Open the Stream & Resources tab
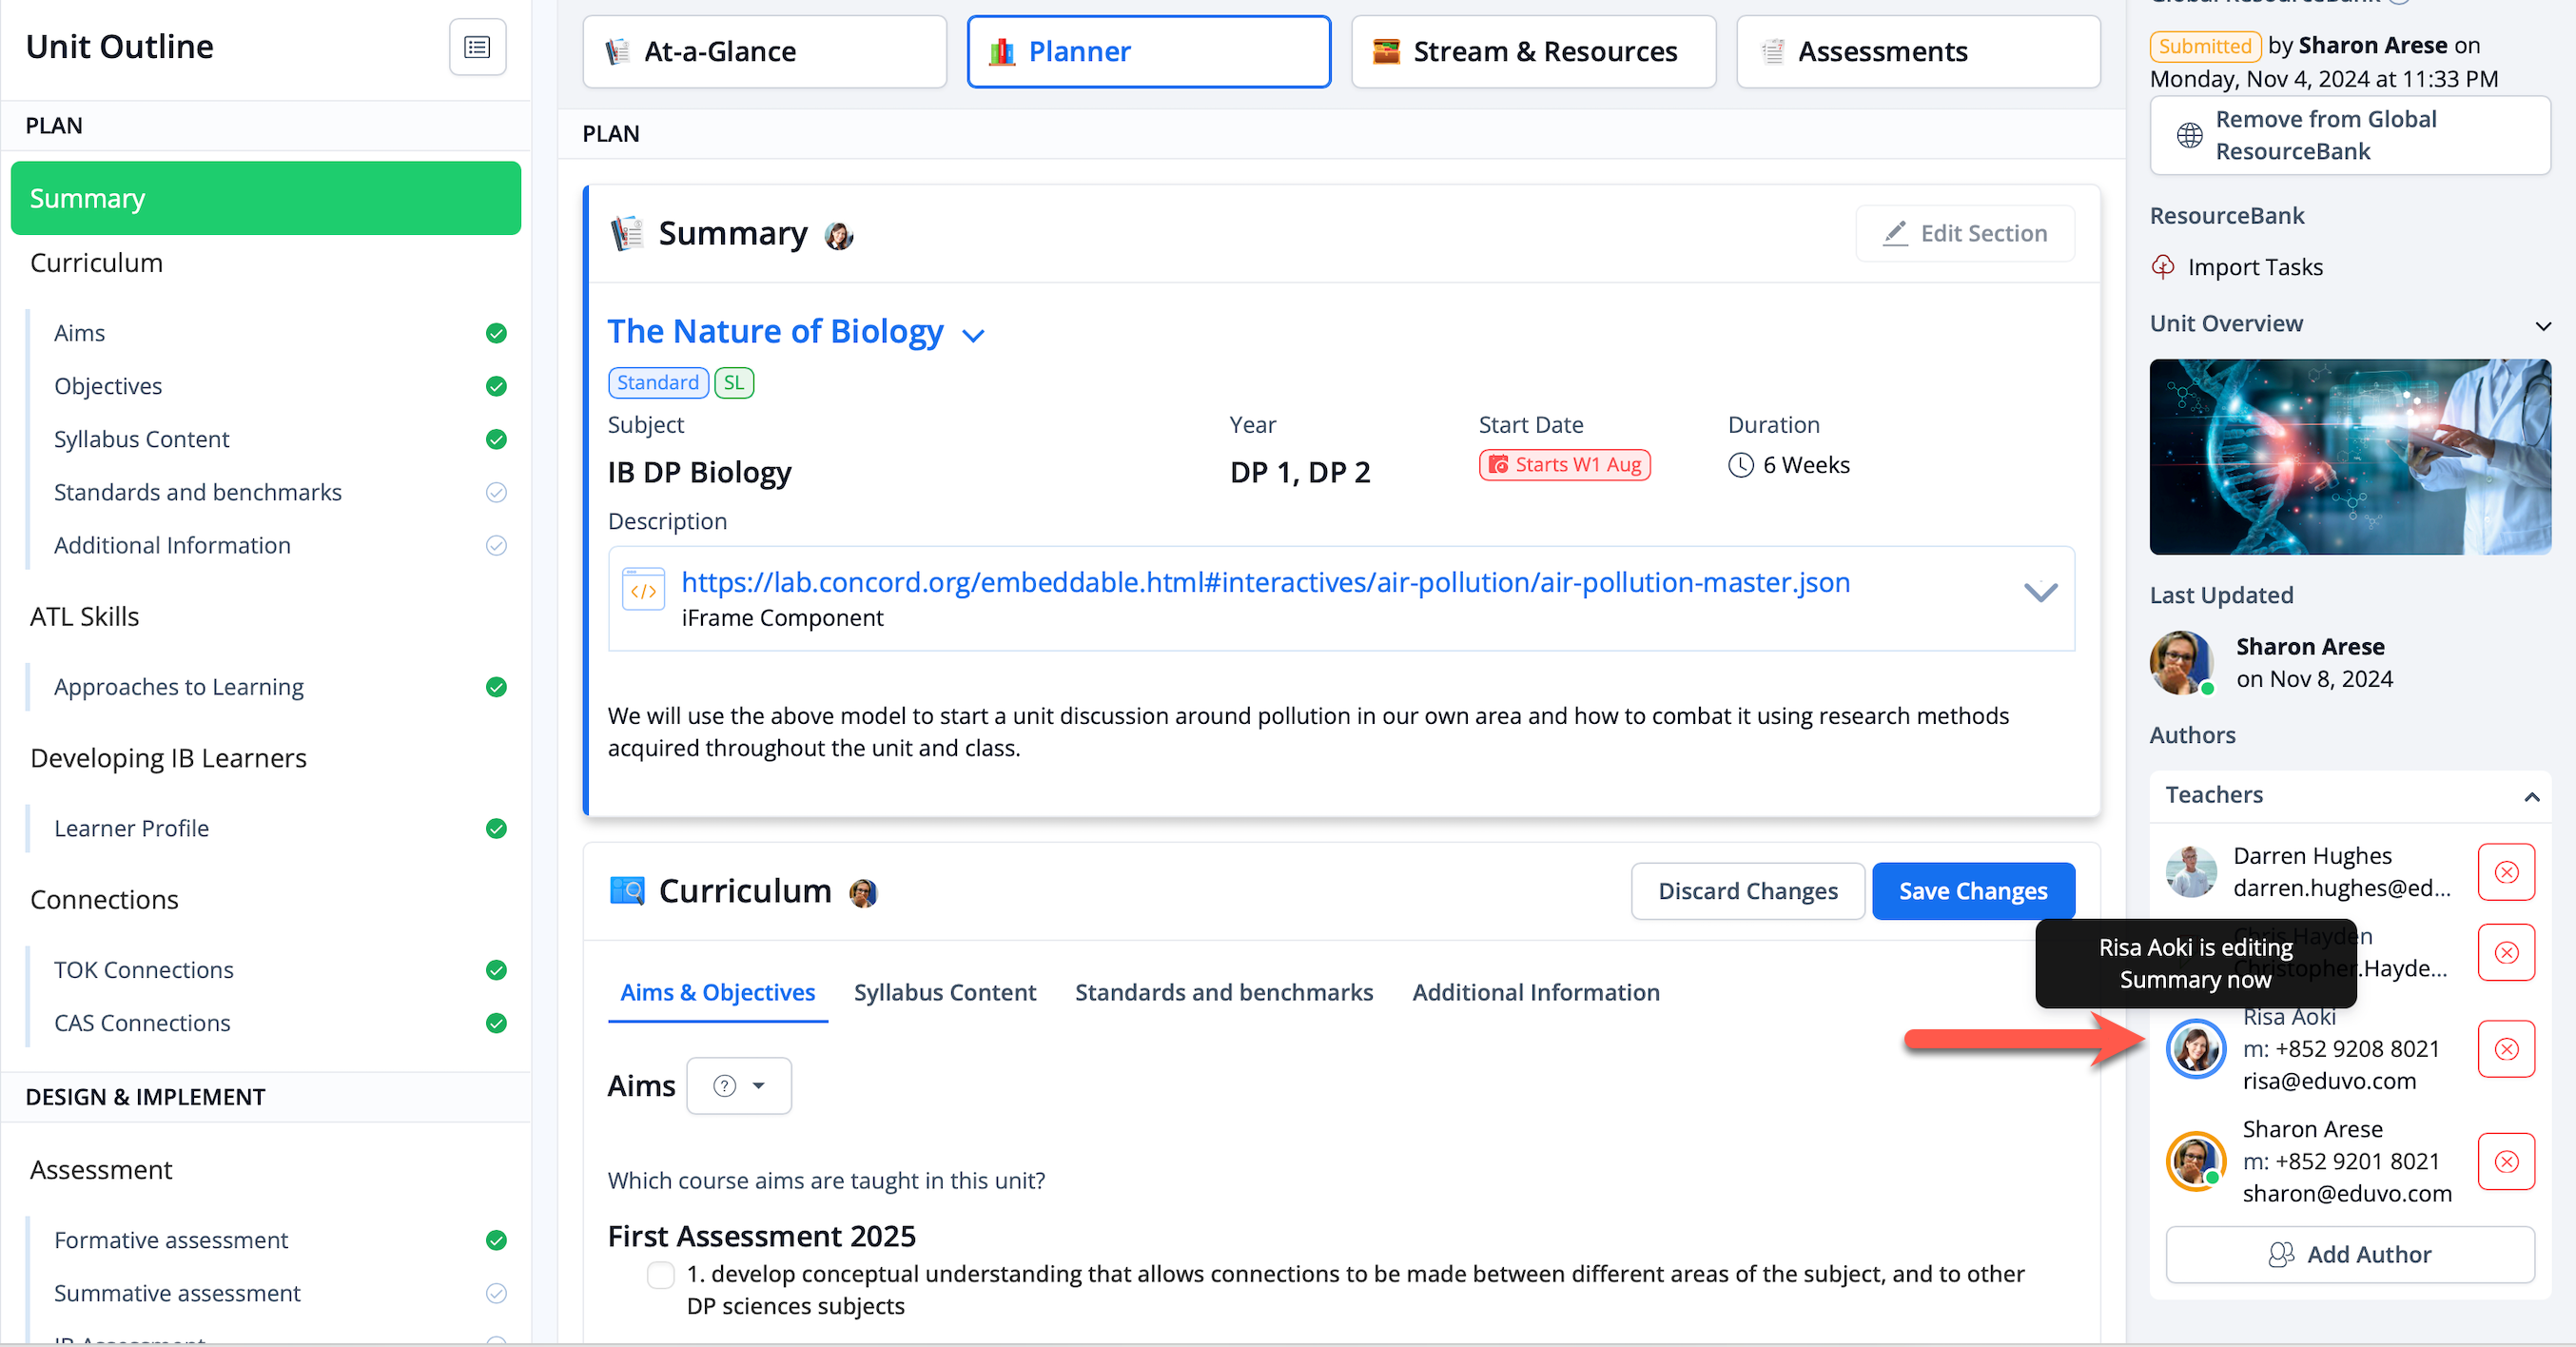2576x1347 pixels. [x=1533, y=52]
